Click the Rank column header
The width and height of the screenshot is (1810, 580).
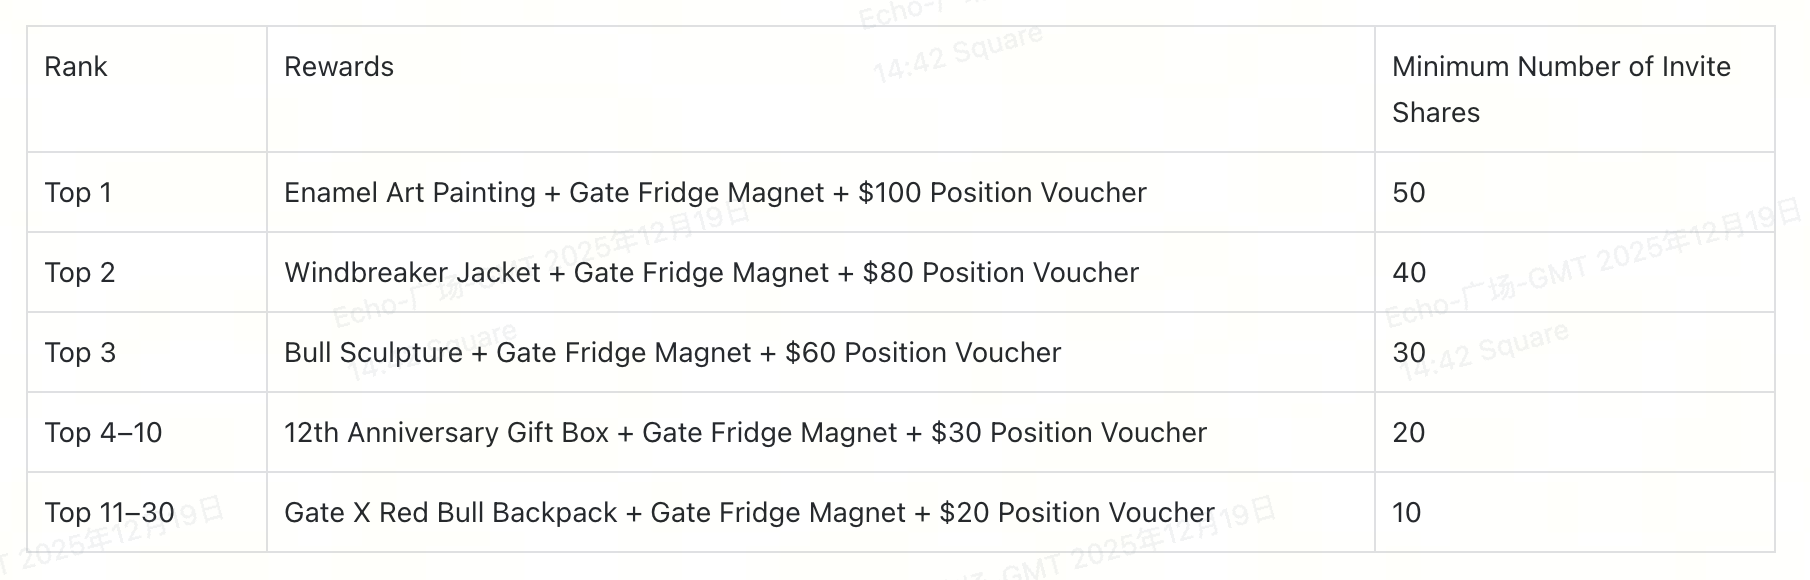pyautogui.click(x=76, y=67)
